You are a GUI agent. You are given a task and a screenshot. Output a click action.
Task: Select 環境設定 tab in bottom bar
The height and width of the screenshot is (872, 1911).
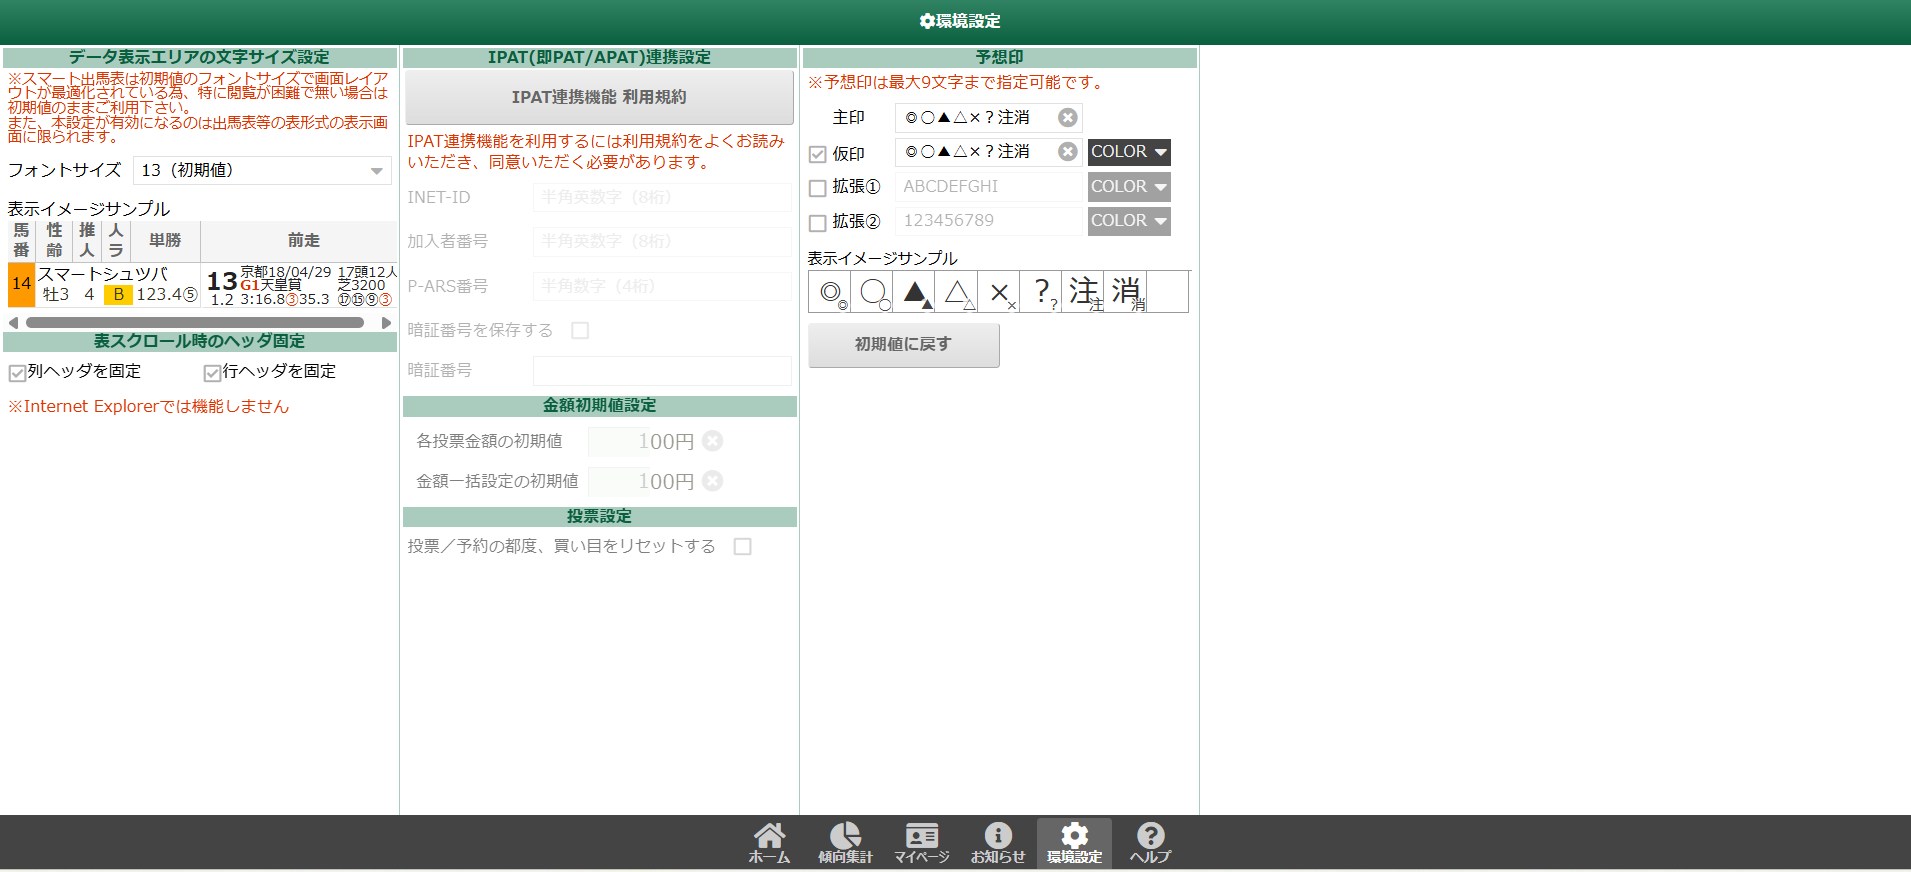coord(1074,842)
